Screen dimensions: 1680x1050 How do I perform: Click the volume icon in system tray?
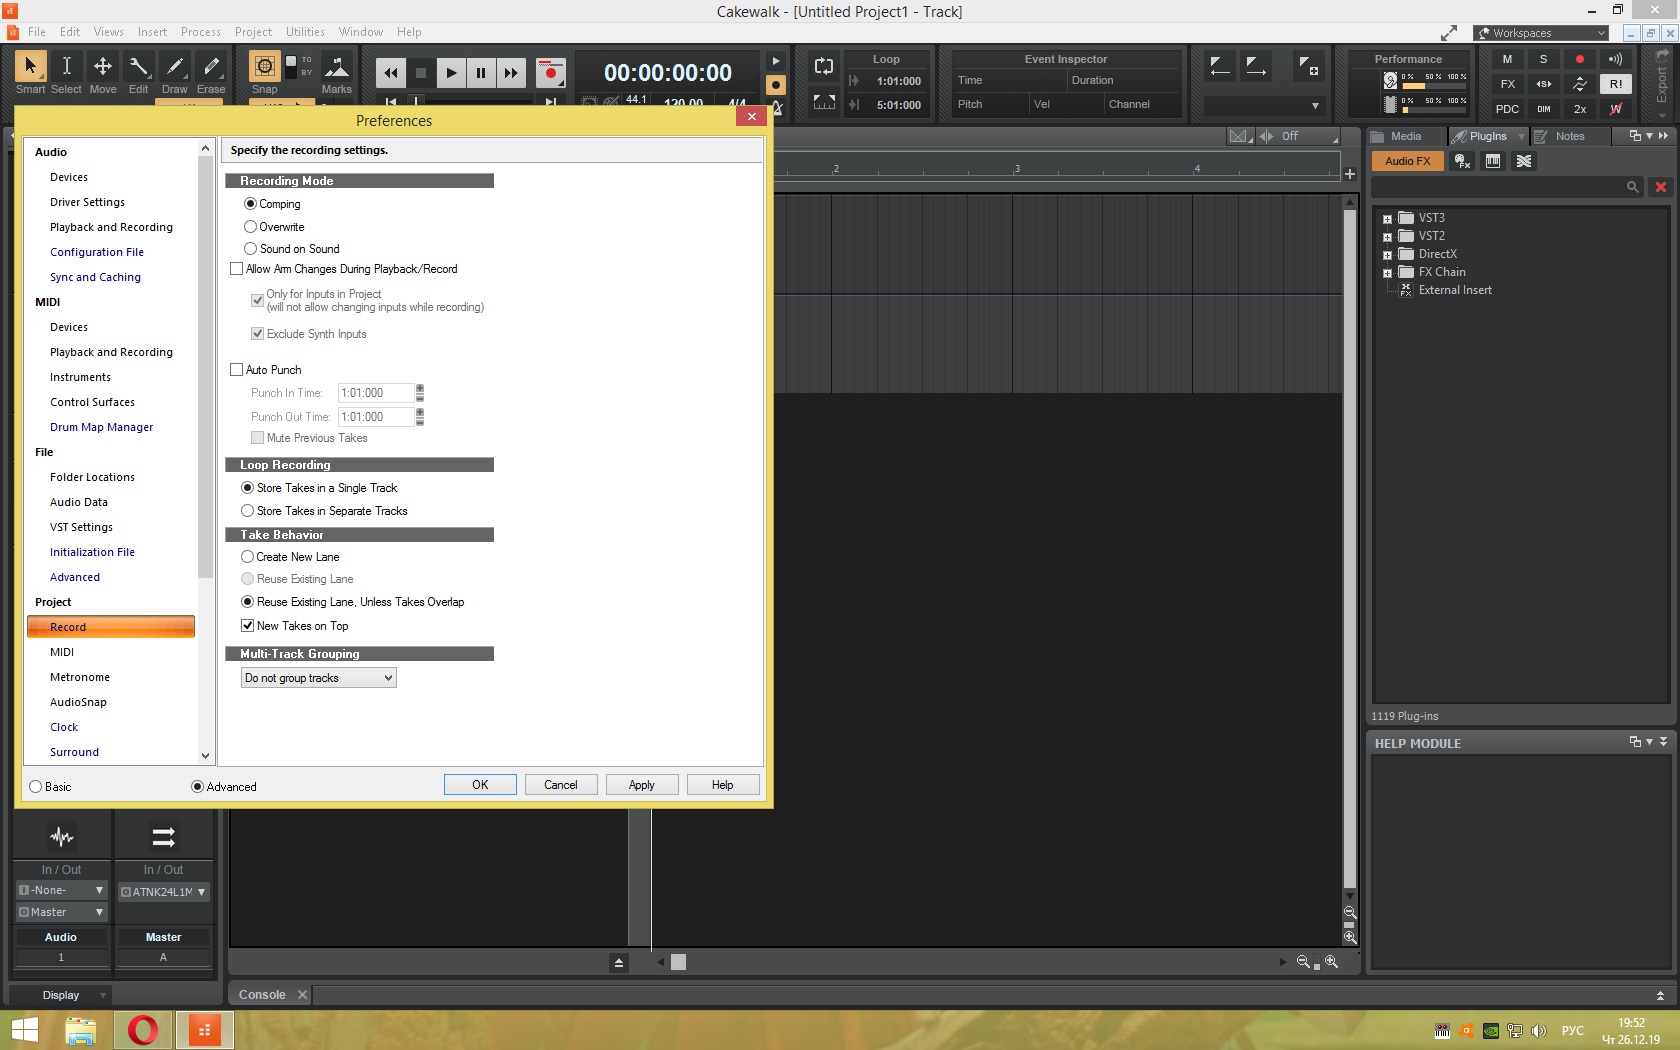pyautogui.click(x=1539, y=1031)
